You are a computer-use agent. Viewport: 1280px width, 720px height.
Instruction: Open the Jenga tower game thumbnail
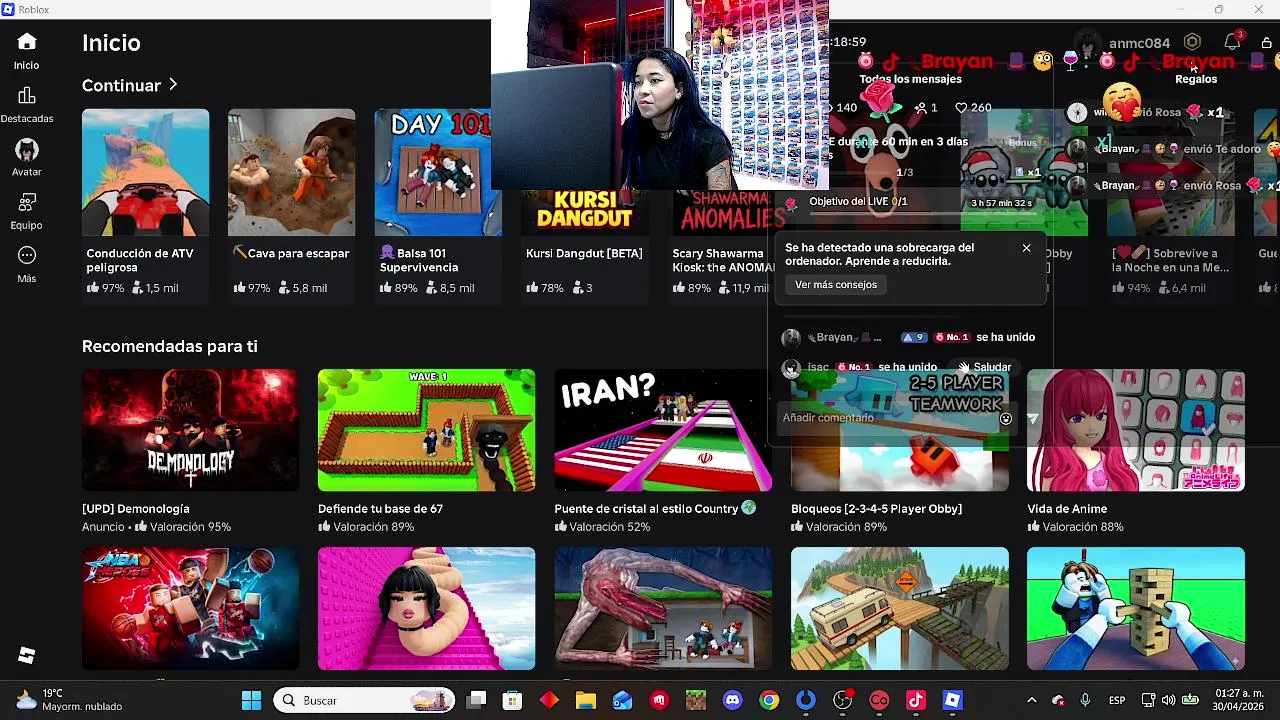1136,608
